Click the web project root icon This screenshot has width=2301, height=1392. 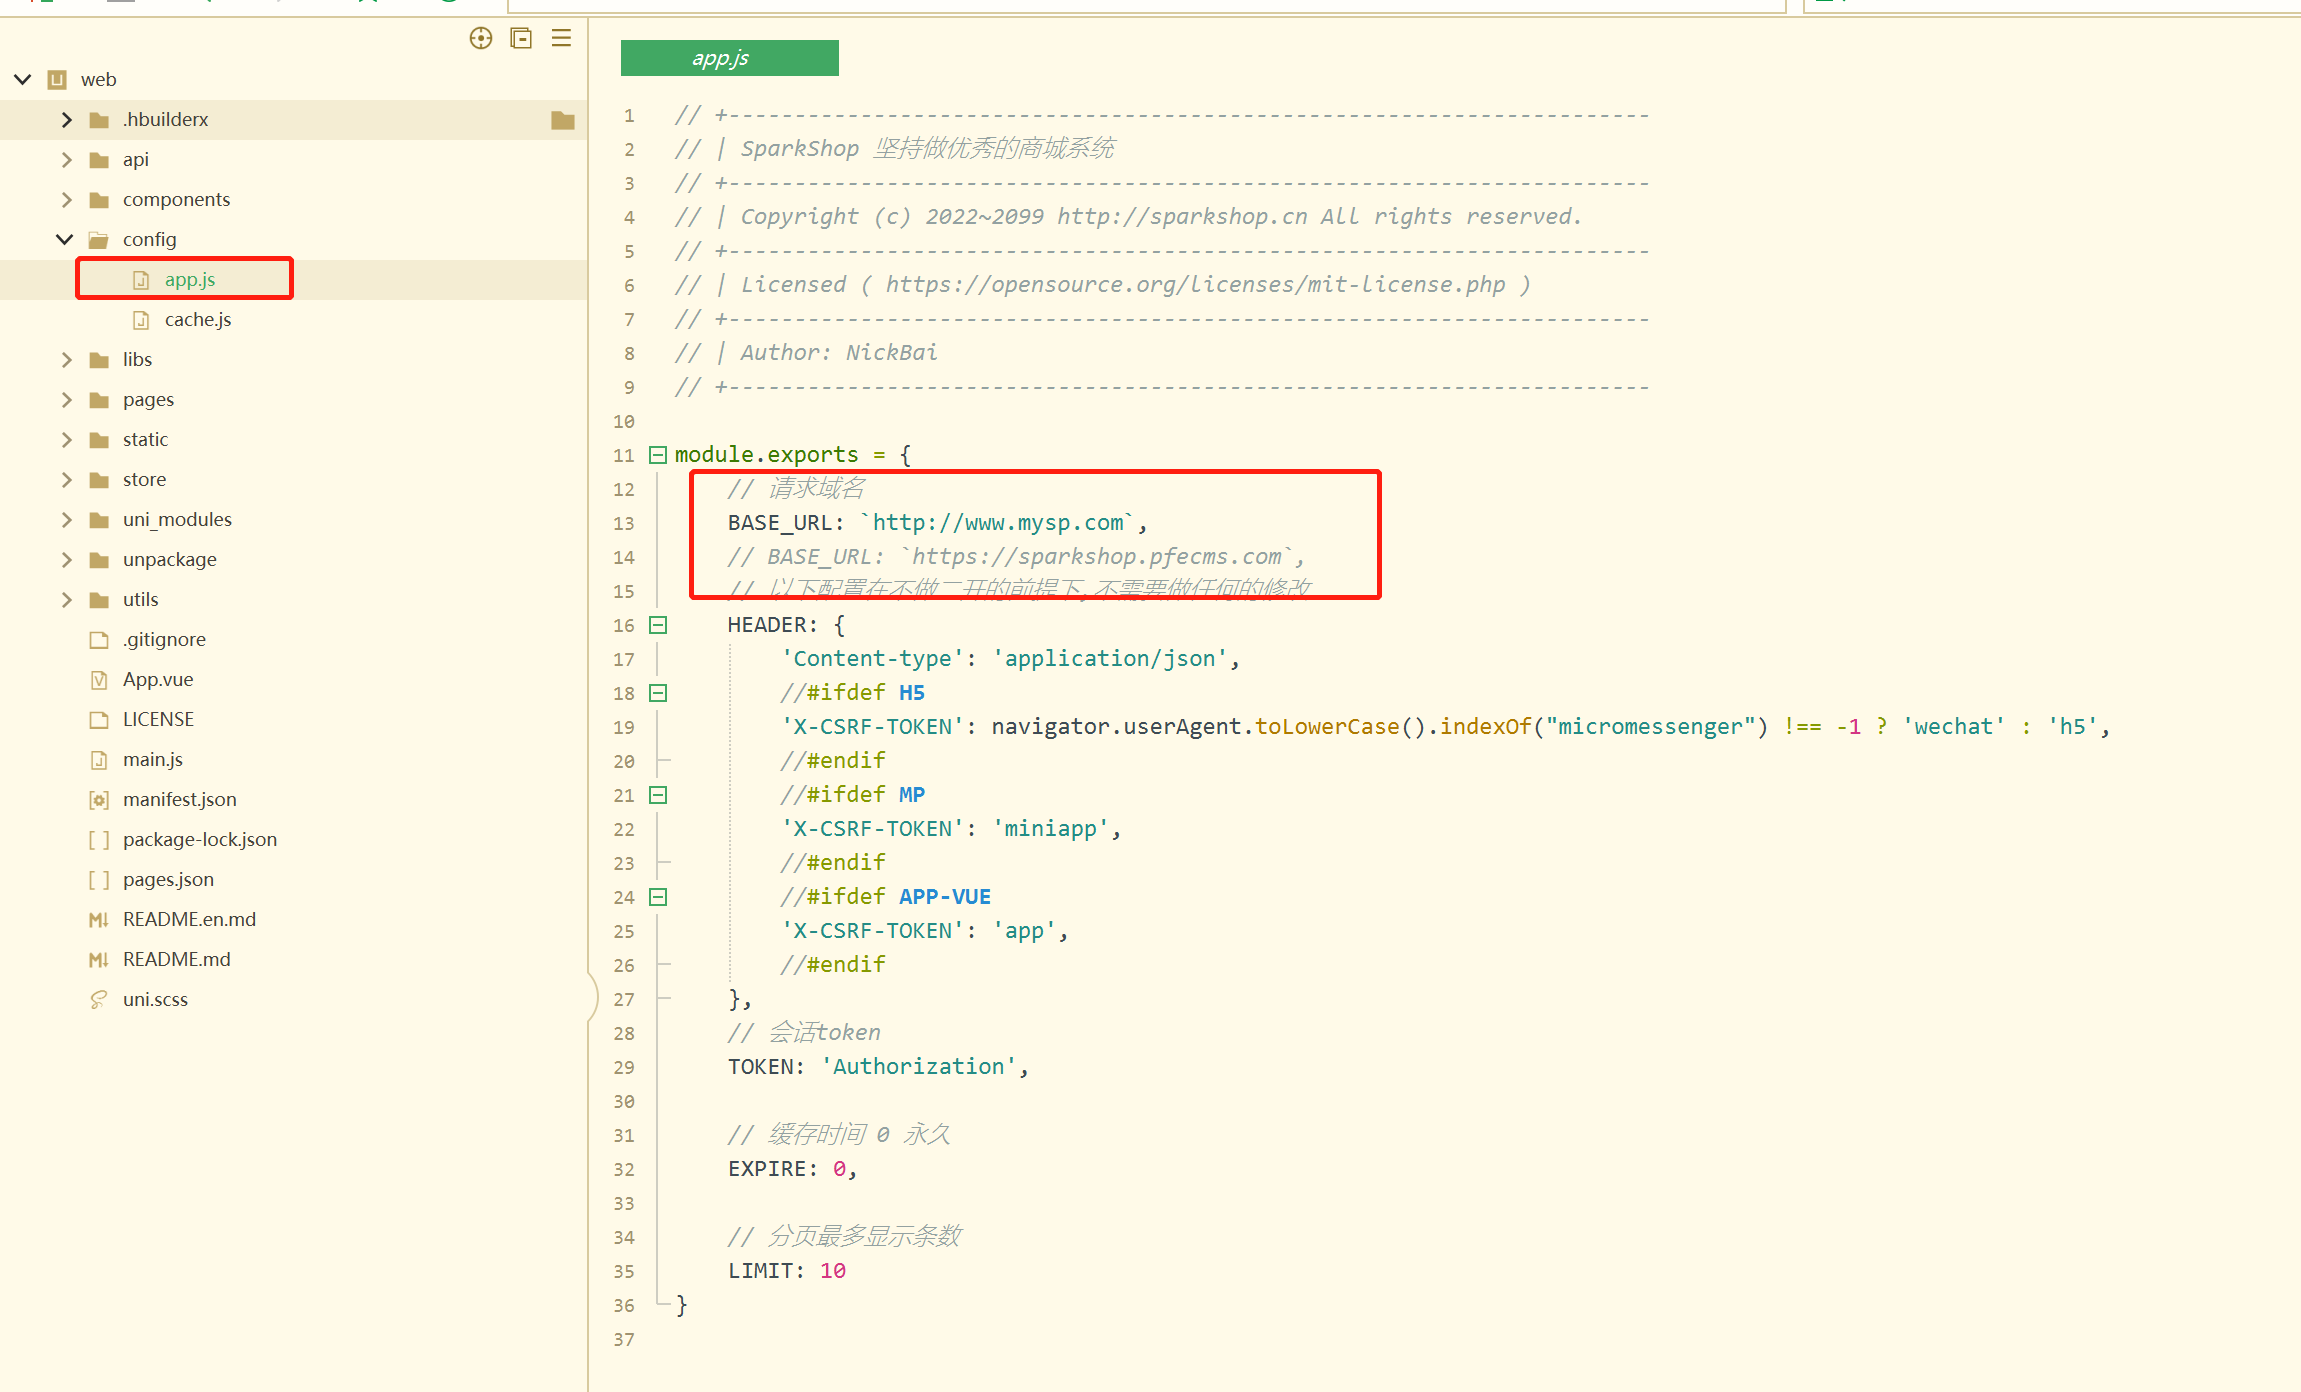57,80
